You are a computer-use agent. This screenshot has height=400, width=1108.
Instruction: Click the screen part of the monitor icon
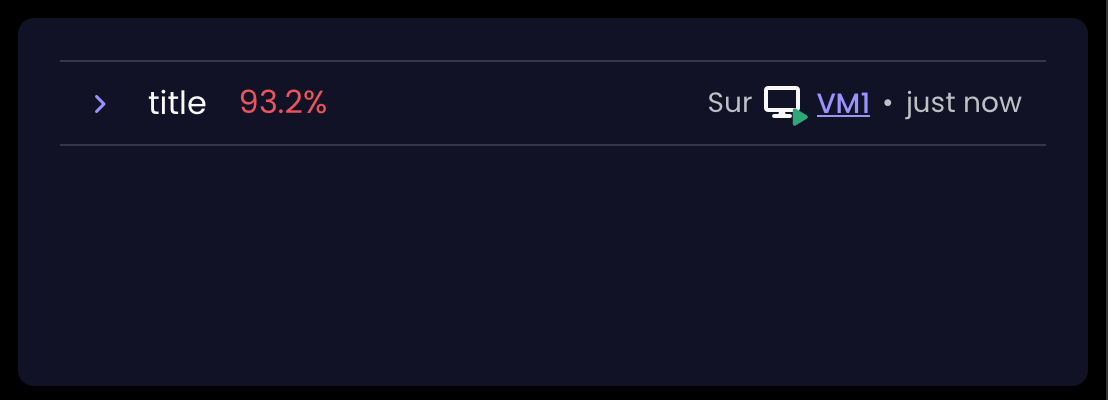(782, 99)
